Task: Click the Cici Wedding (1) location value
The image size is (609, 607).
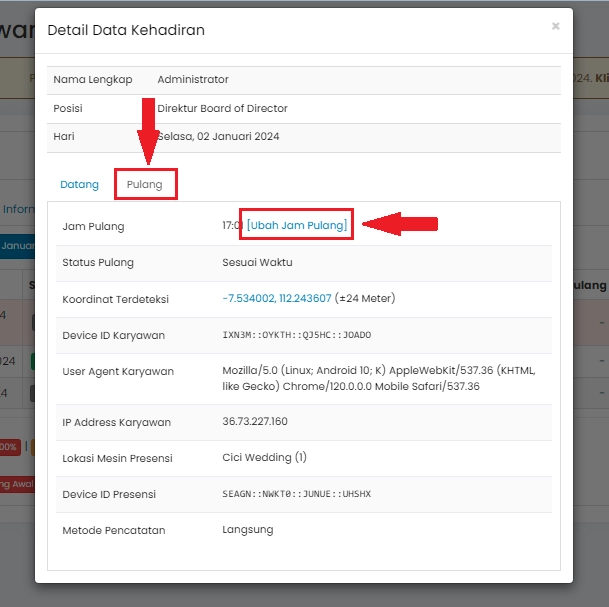Action: pos(264,458)
